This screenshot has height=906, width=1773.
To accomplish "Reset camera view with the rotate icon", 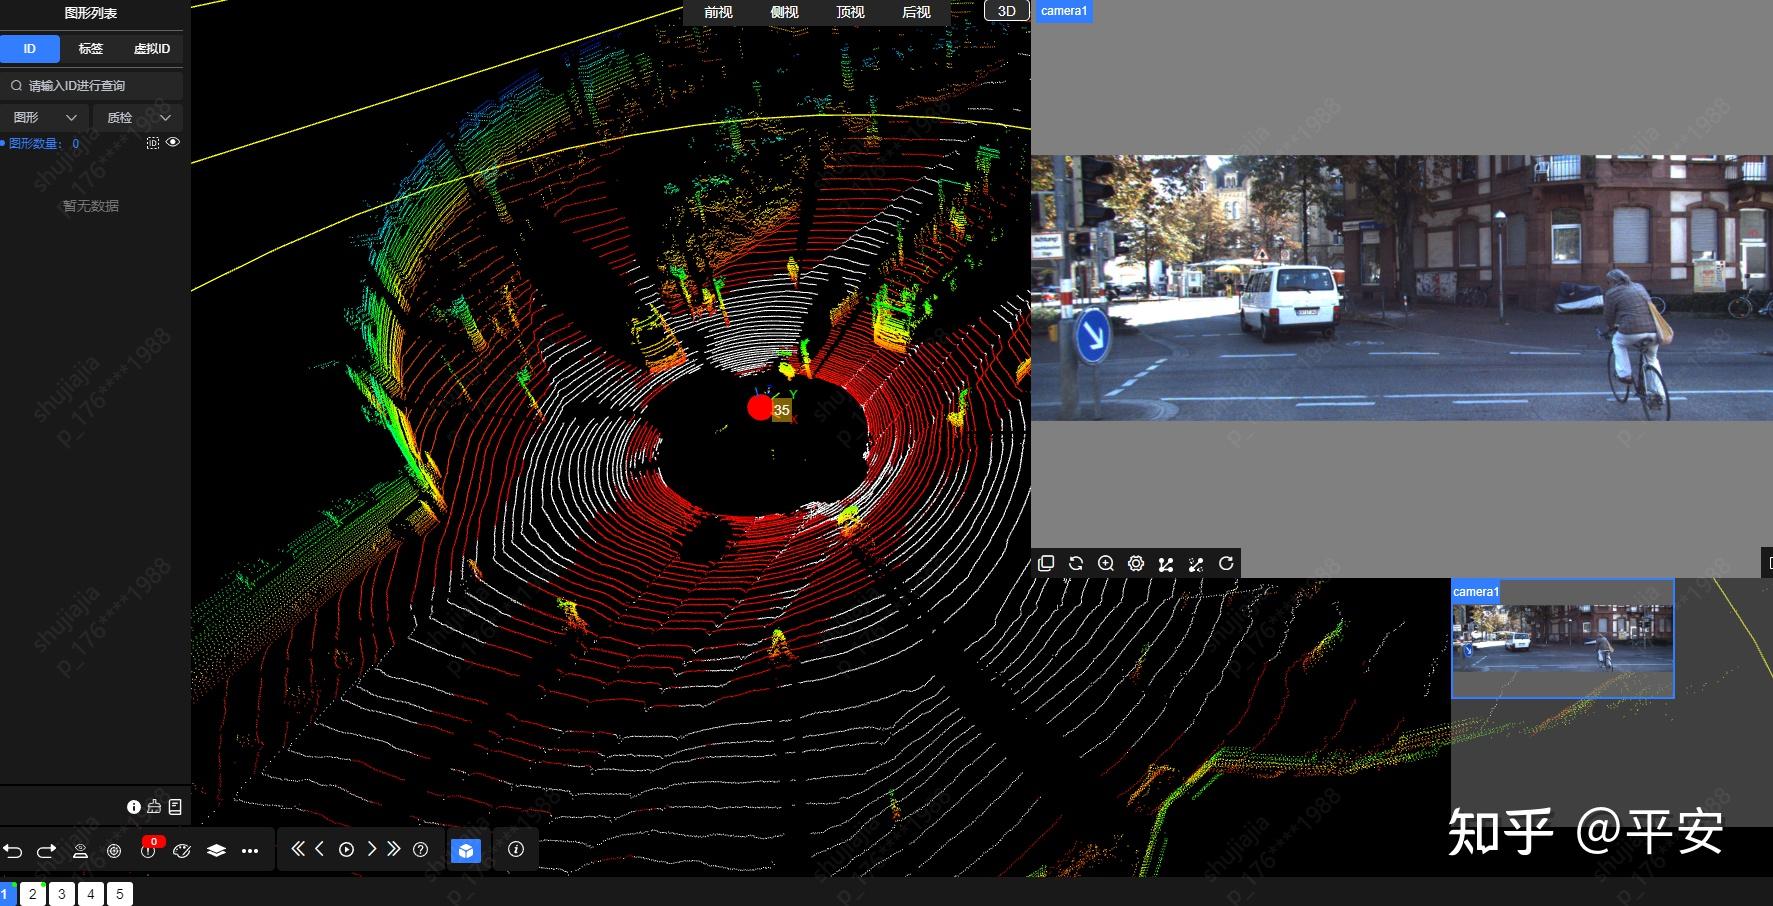I will (x=1226, y=563).
